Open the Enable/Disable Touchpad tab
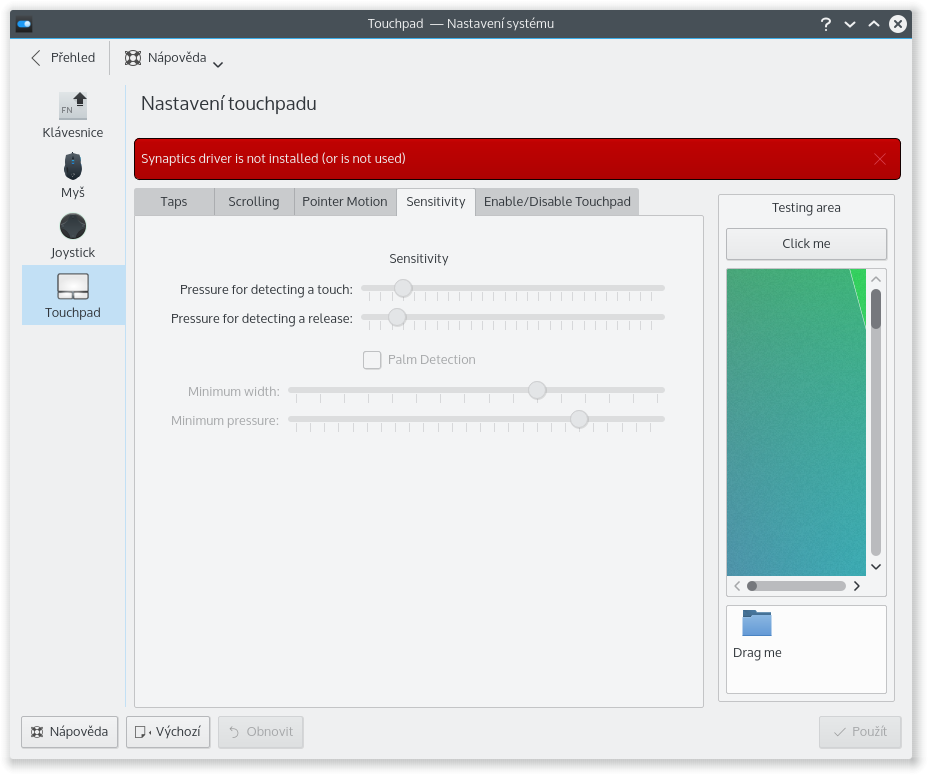 [557, 202]
